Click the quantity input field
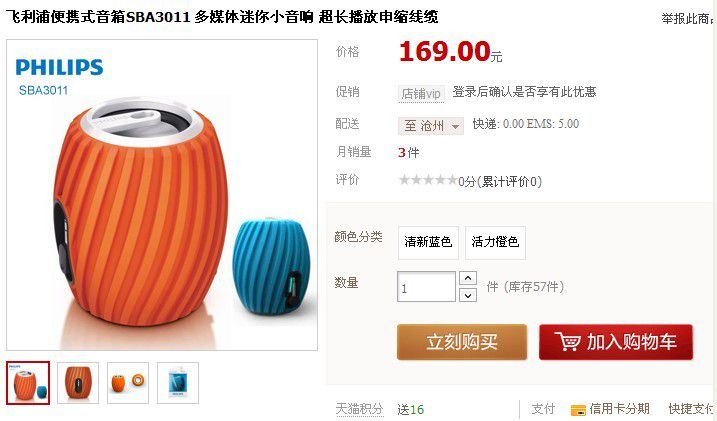717x421 pixels. pos(426,287)
